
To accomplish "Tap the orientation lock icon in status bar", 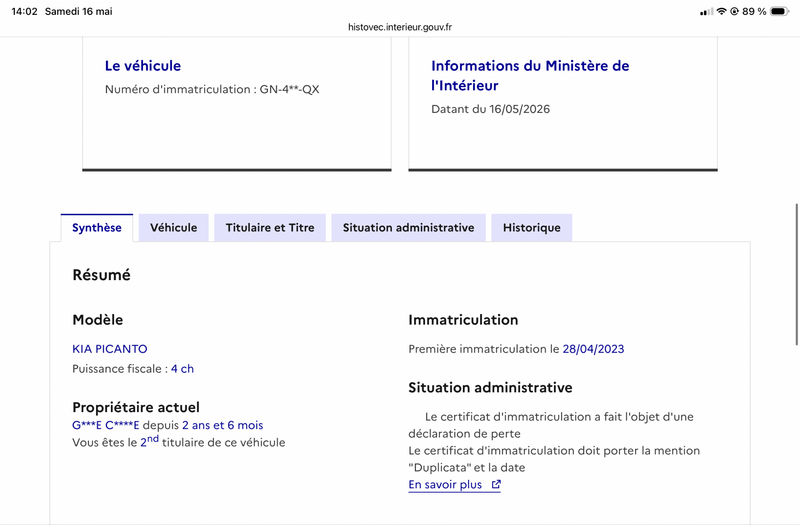I will pyautogui.click(x=734, y=11).
